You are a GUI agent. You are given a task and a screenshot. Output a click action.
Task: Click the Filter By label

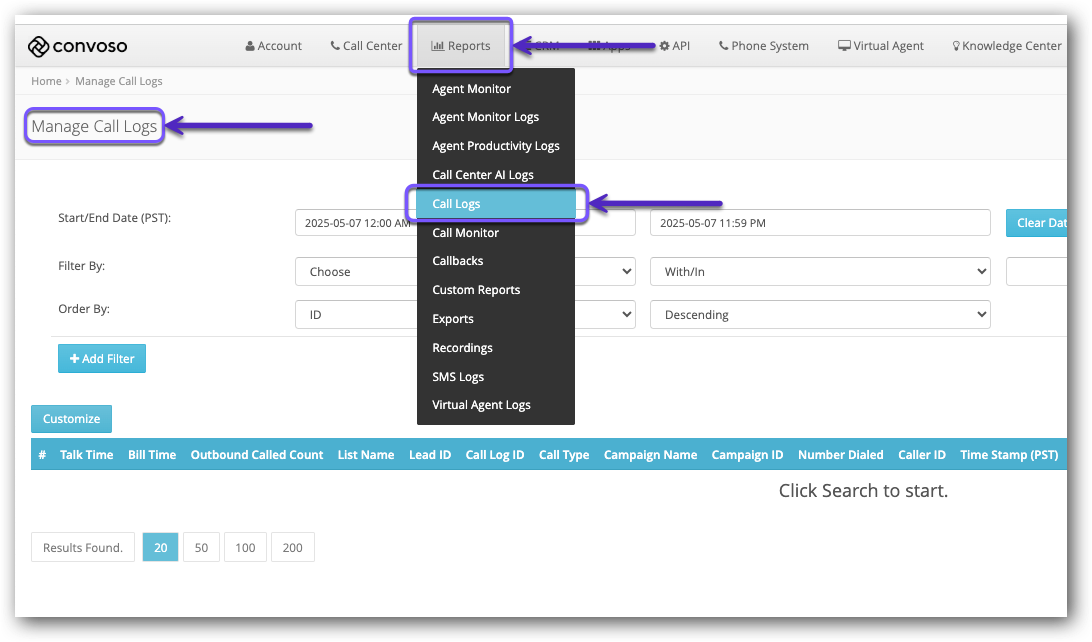point(81,266)
